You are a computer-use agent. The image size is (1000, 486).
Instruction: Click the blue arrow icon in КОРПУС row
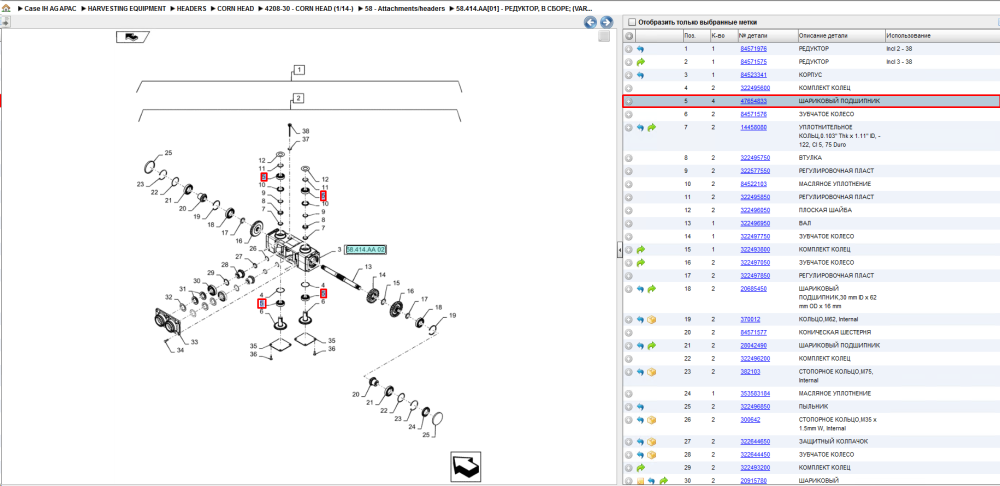coord(641,75)
